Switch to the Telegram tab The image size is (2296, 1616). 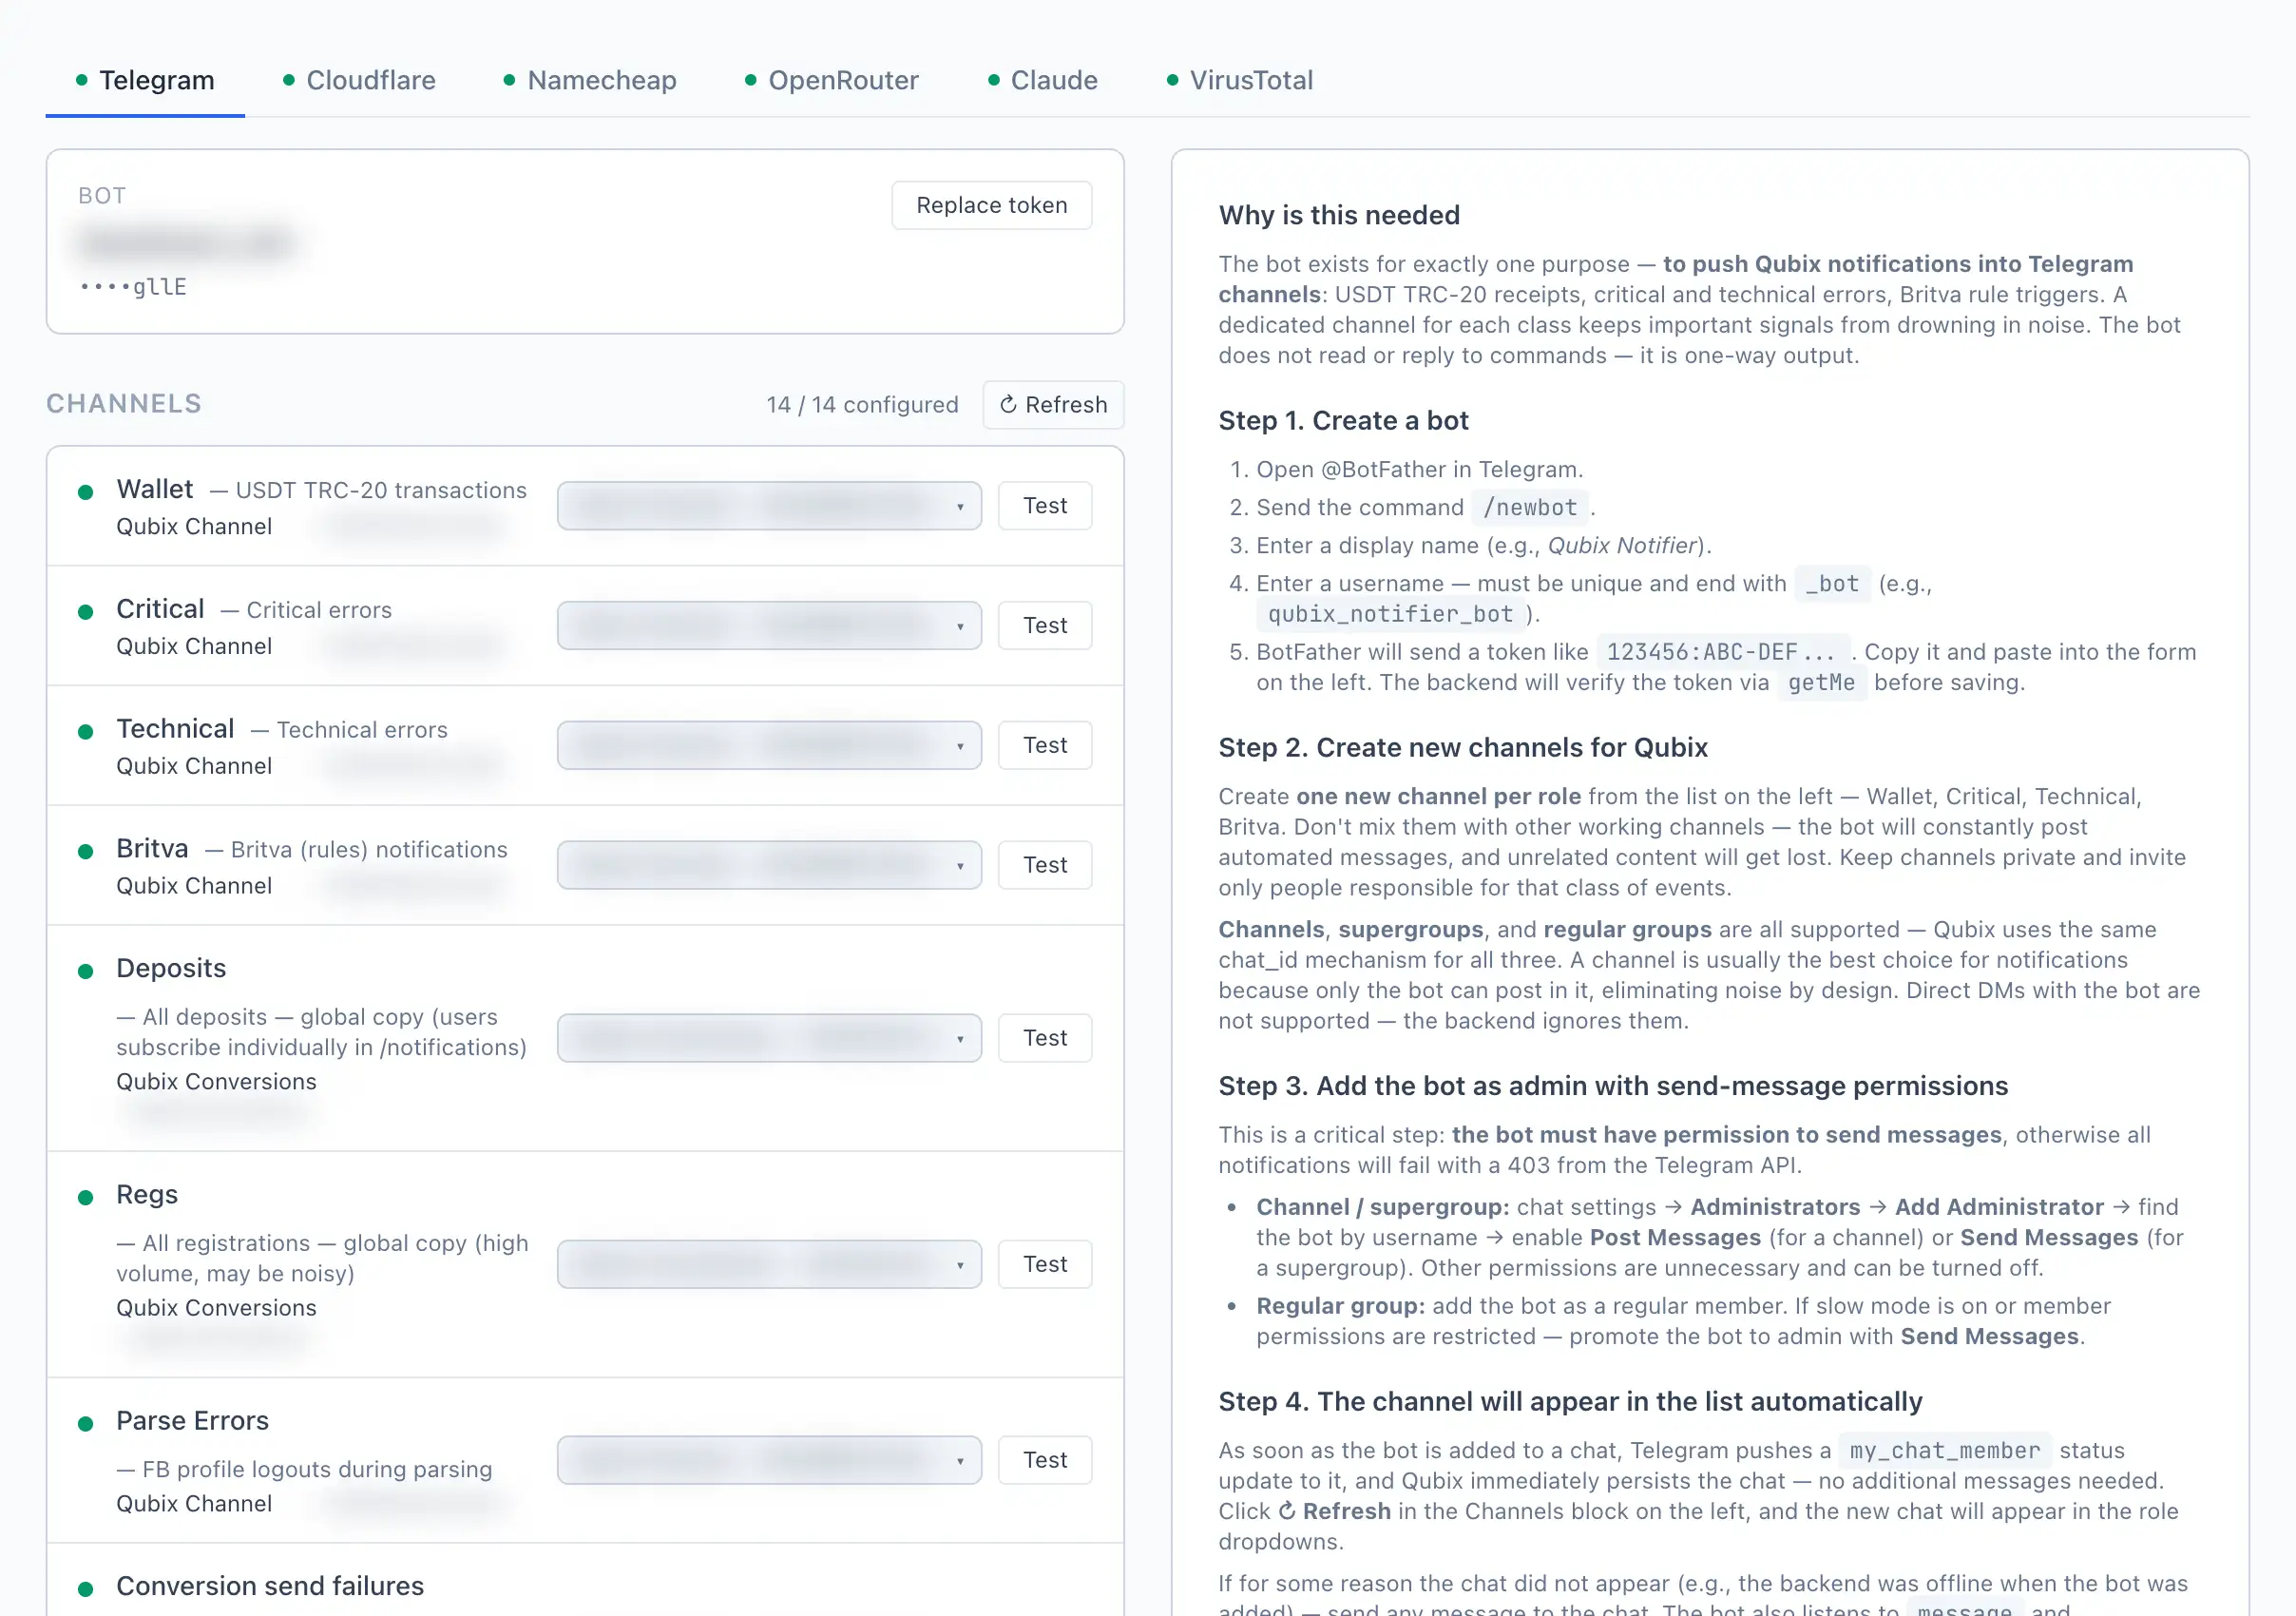(x=145, y=80)
